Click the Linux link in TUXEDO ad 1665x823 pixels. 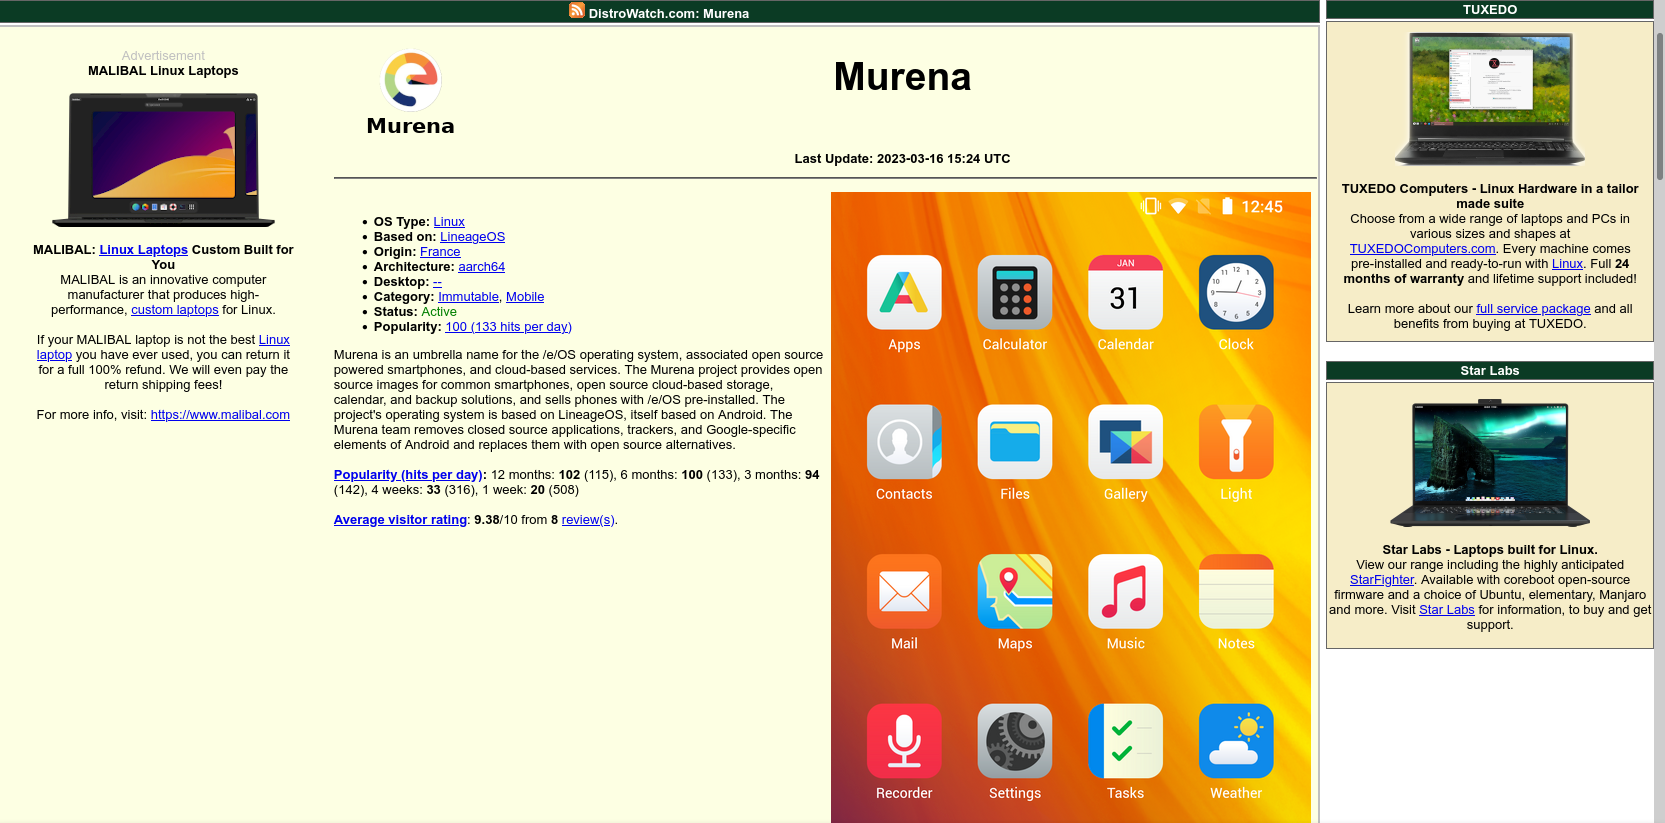point(1567,264)
